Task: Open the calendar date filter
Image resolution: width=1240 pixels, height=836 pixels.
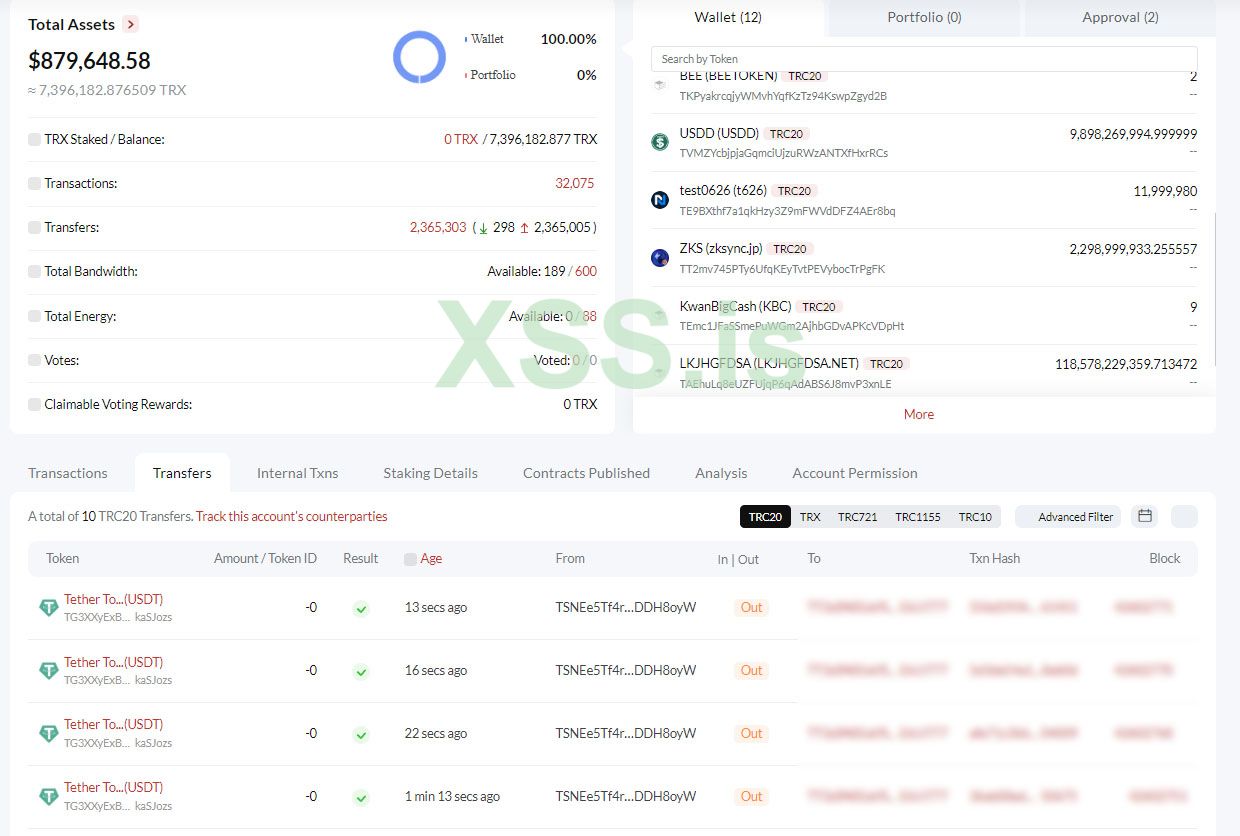Action: point(1145,516)
